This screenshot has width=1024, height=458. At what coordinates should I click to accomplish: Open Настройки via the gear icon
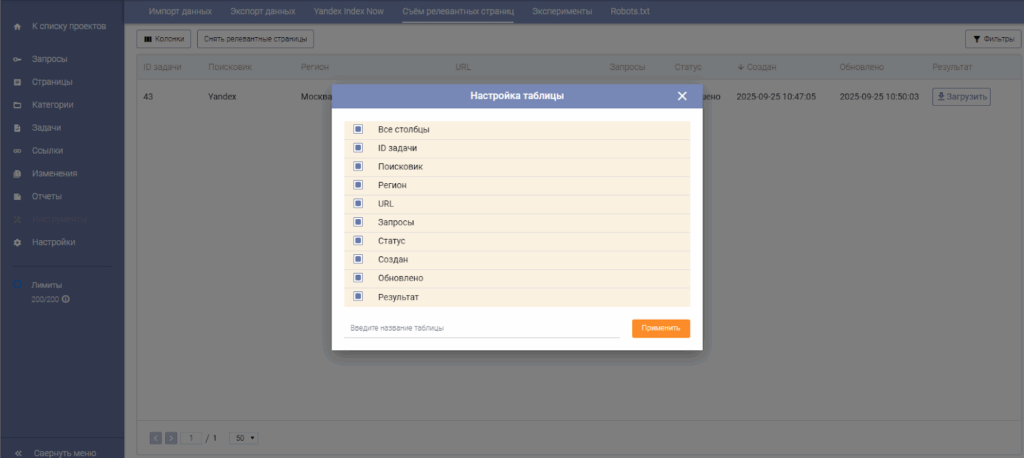point(17,242)
